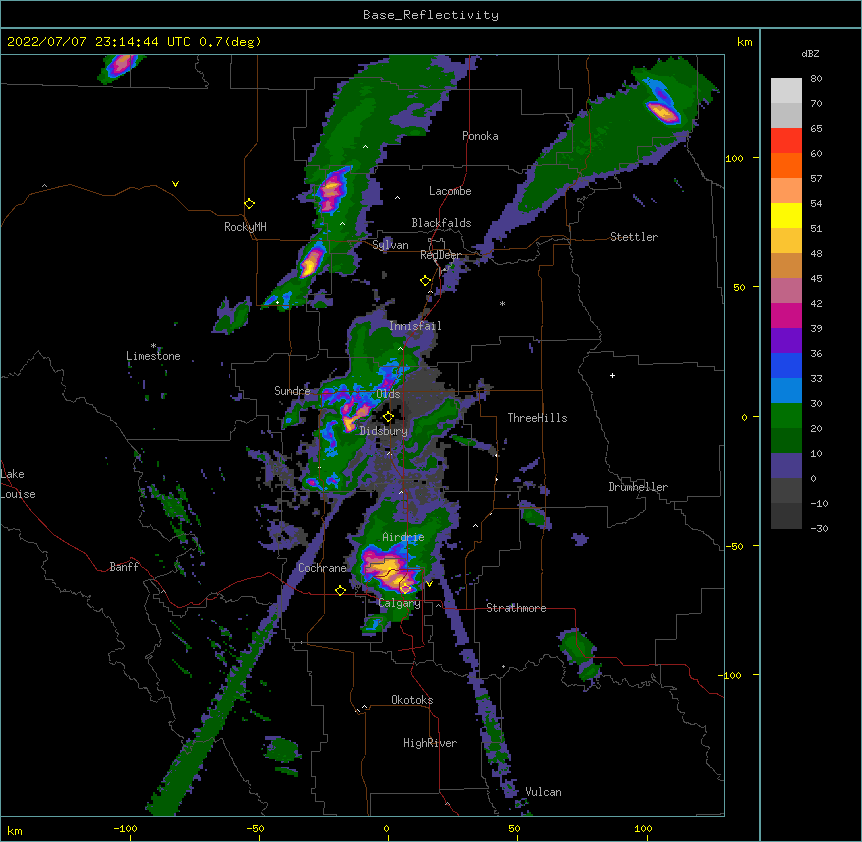This screenshot has height=842, width=862.
Task: Select the bright yellow 51–54 dBZ legend swatch
Action: [x=786, y=216]
